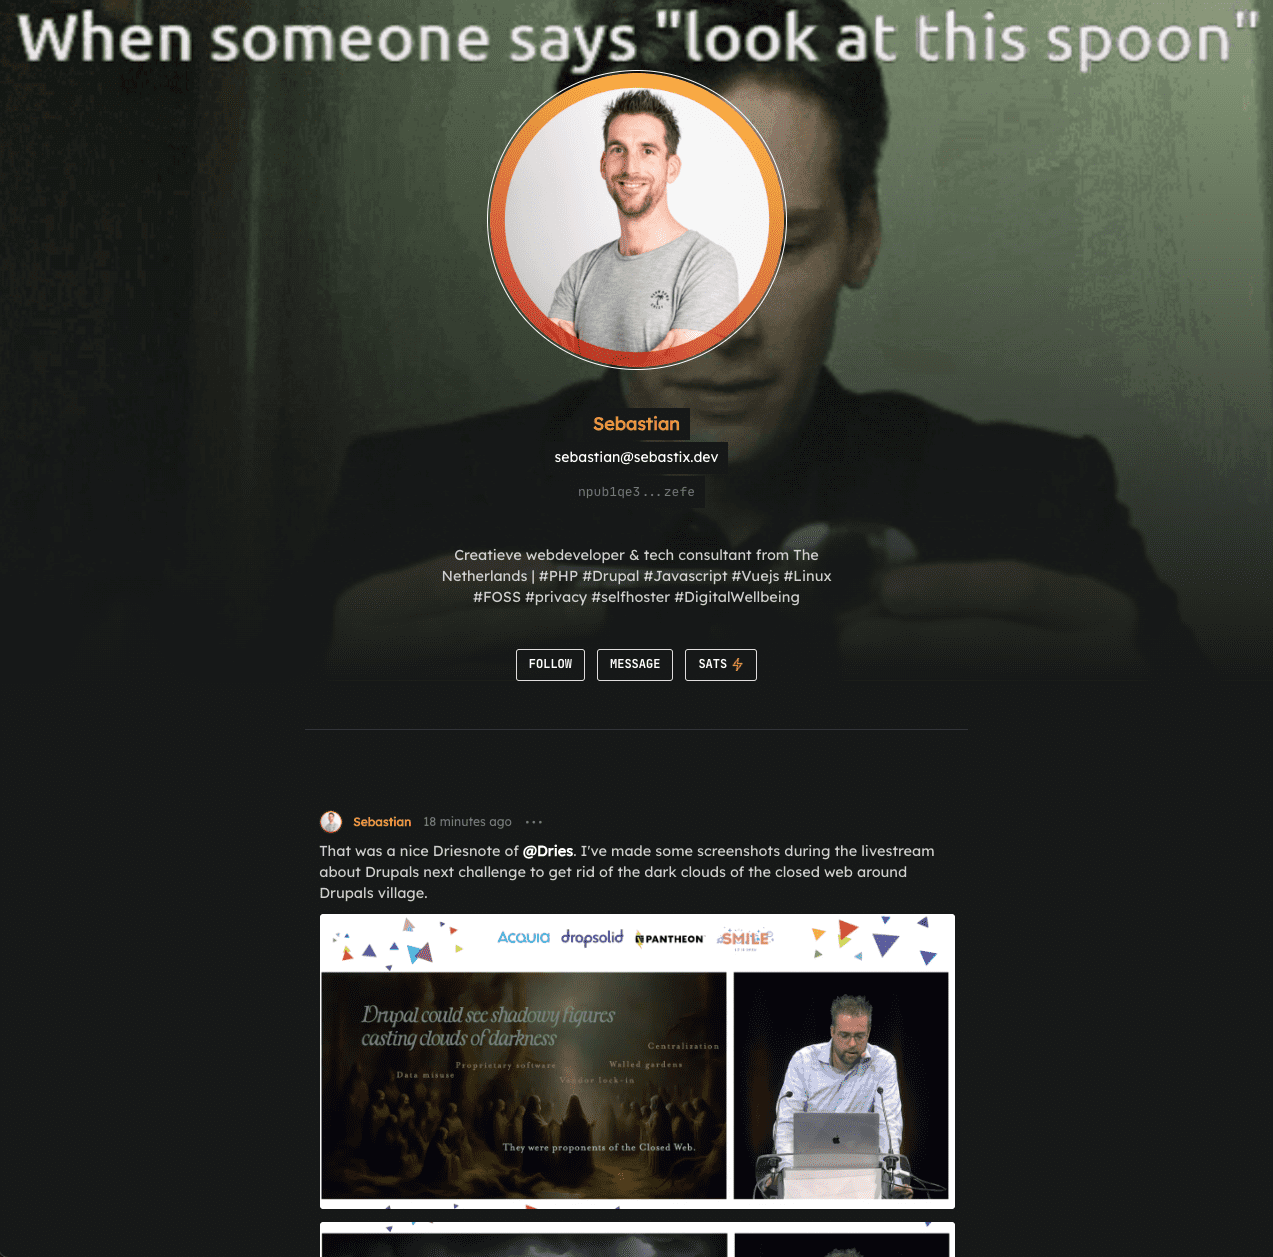Viewport: 1273px width, 1257px height.
Task: Send sats with lightning bolt button
Action: (721, 665)
